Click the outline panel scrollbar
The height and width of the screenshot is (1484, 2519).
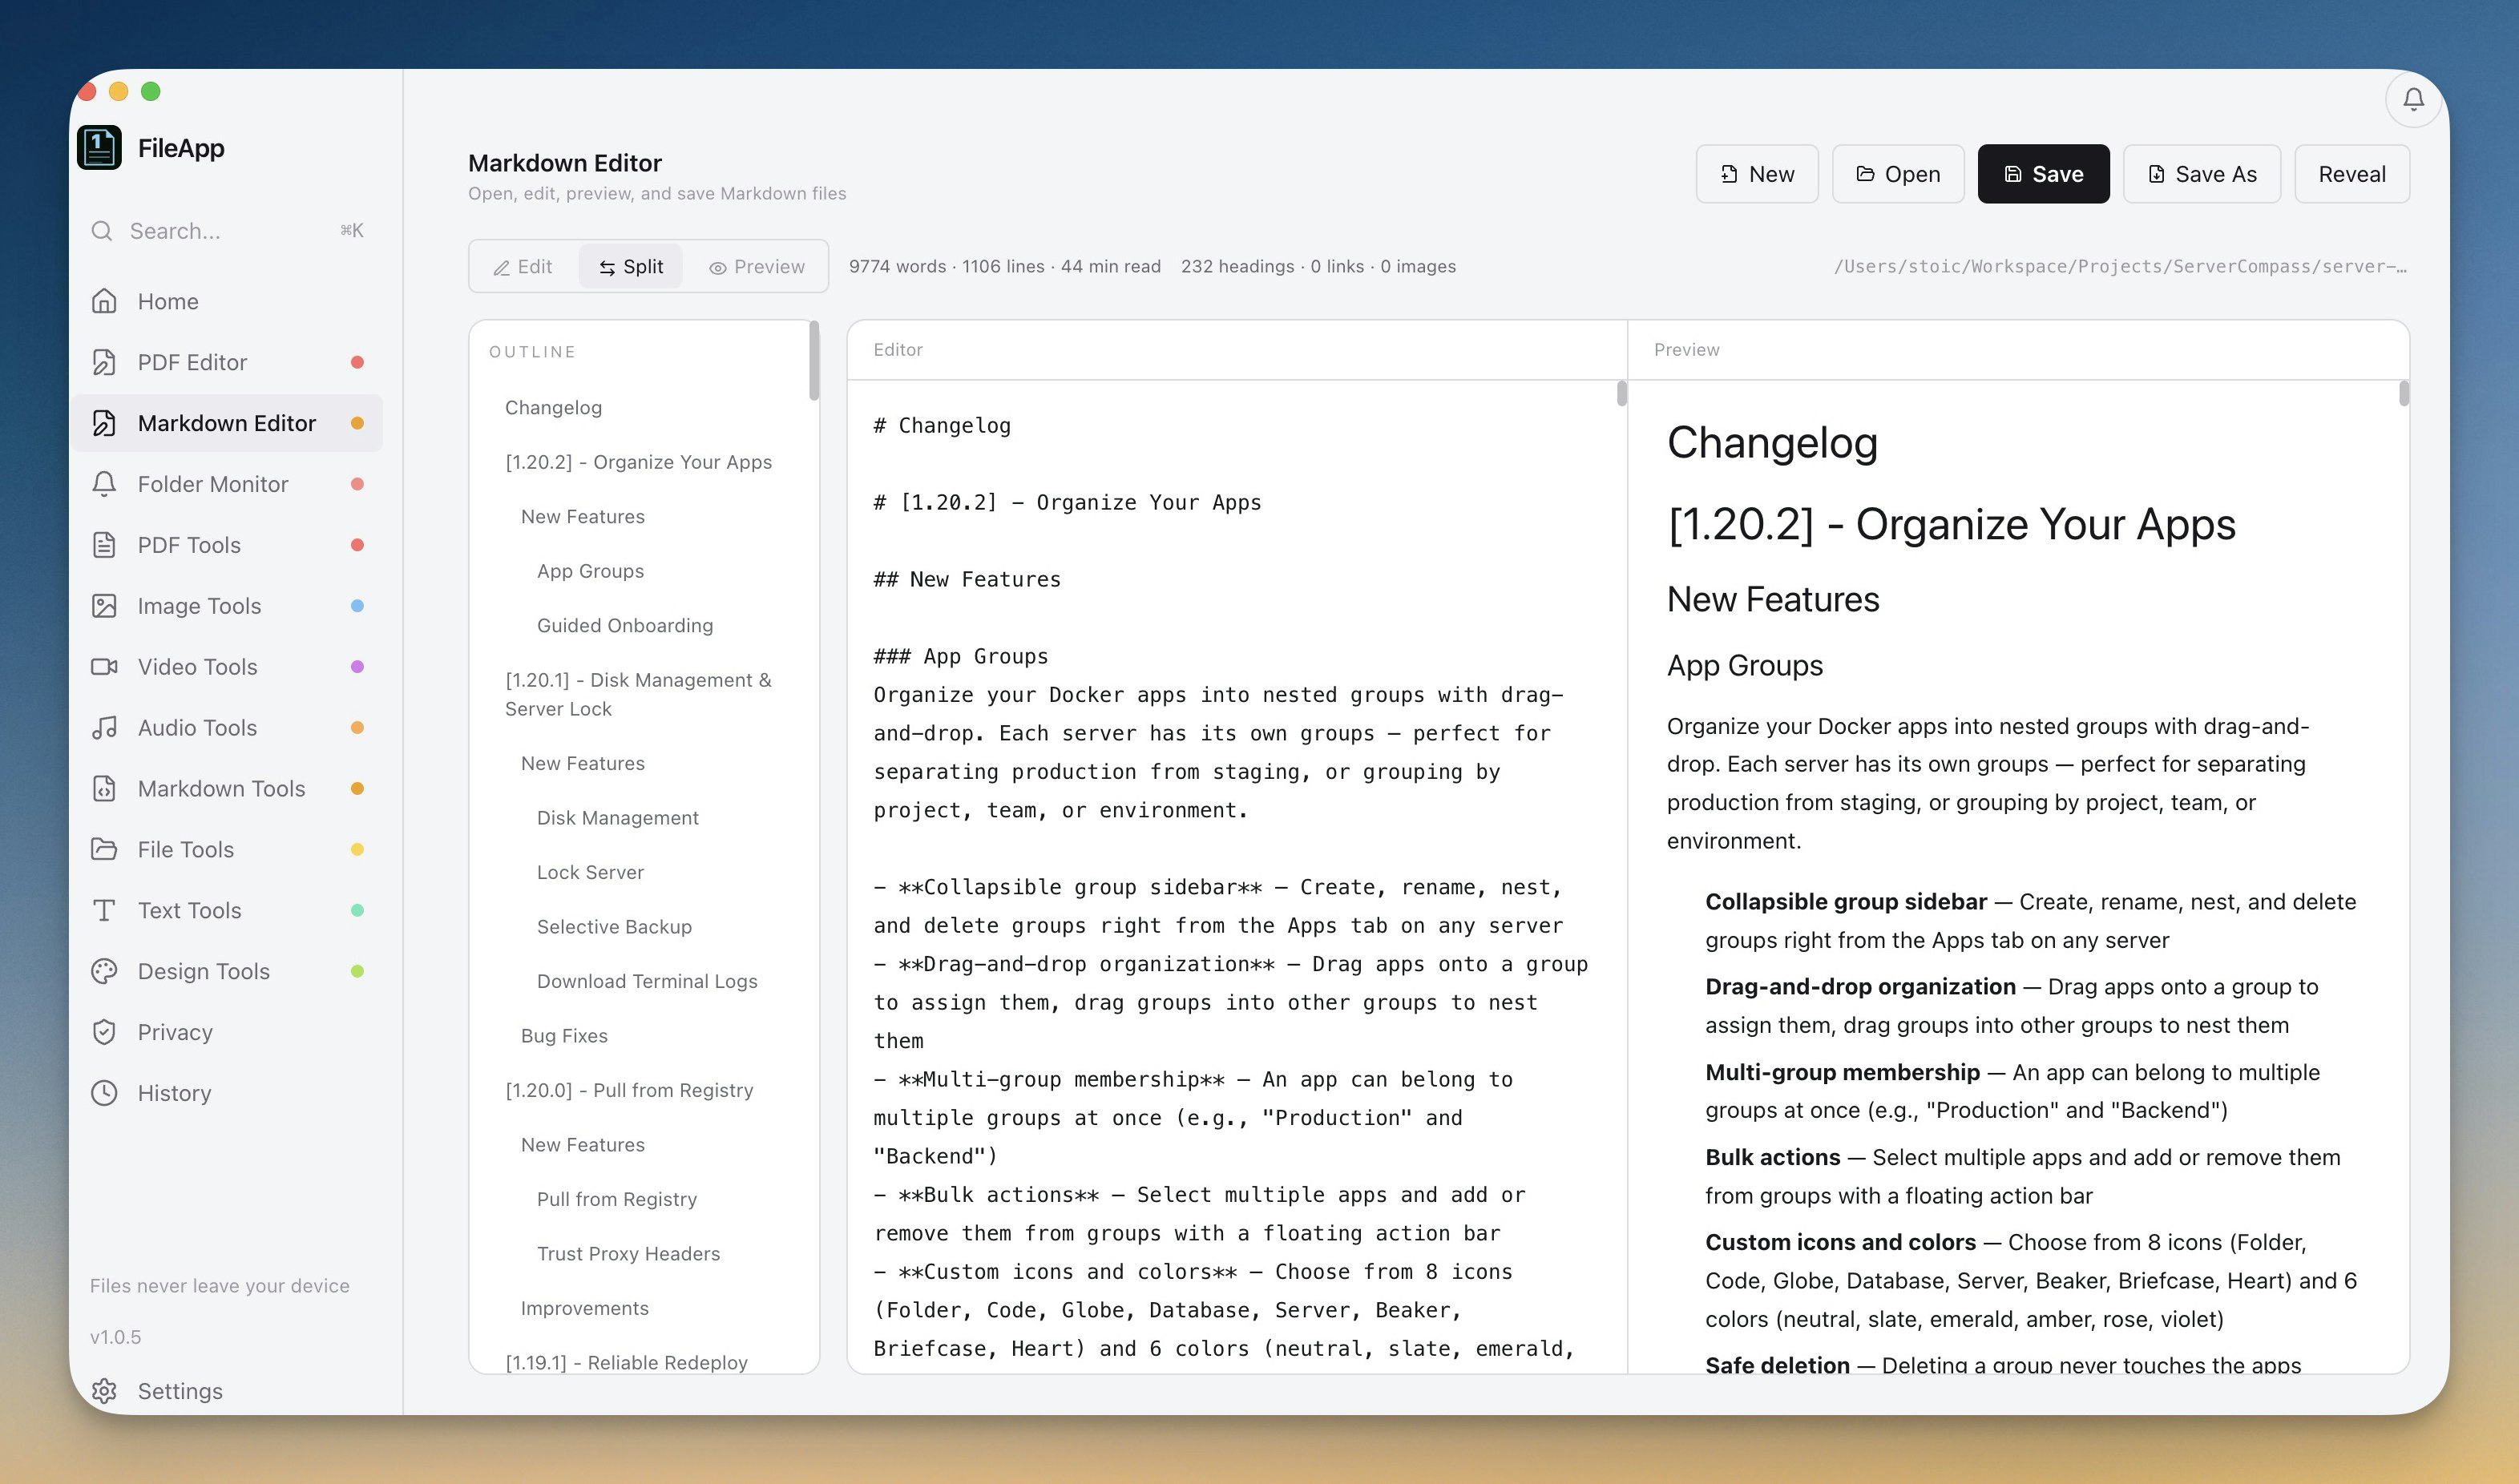click(814, 360)
